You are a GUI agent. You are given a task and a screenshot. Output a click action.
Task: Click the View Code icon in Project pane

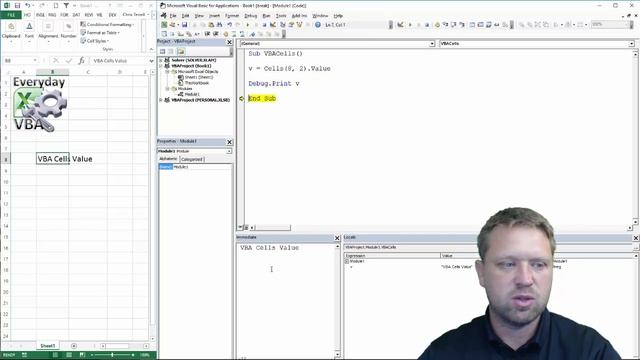(x=162, y=51)
